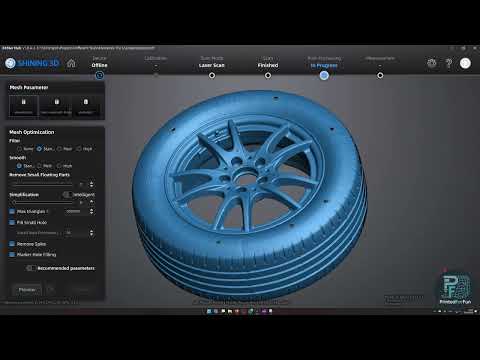480x360 pixels.
Task: Toggle the Fill Small Hole checkbox
Action: click(12, 222)
